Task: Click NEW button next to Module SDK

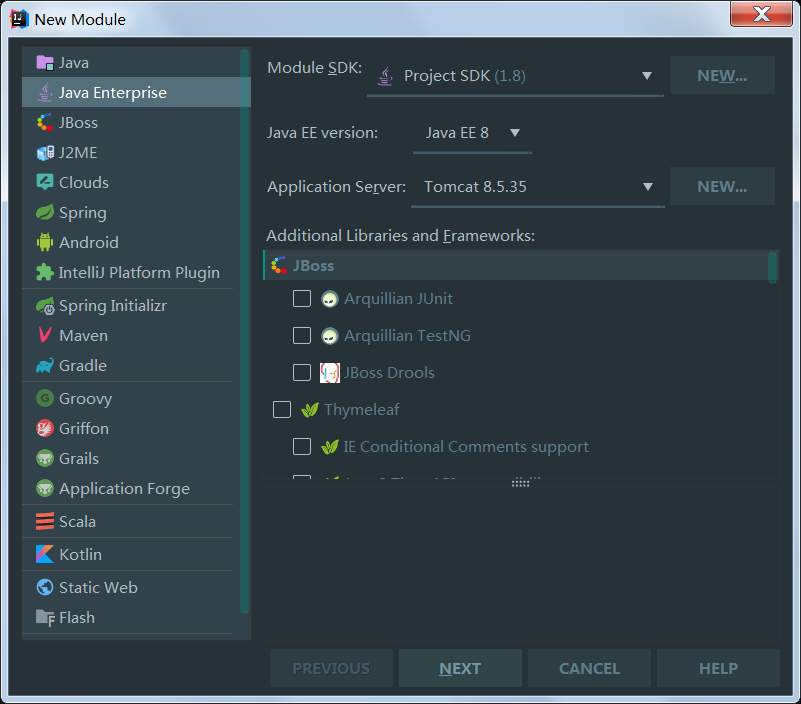Action: point(722,76)
